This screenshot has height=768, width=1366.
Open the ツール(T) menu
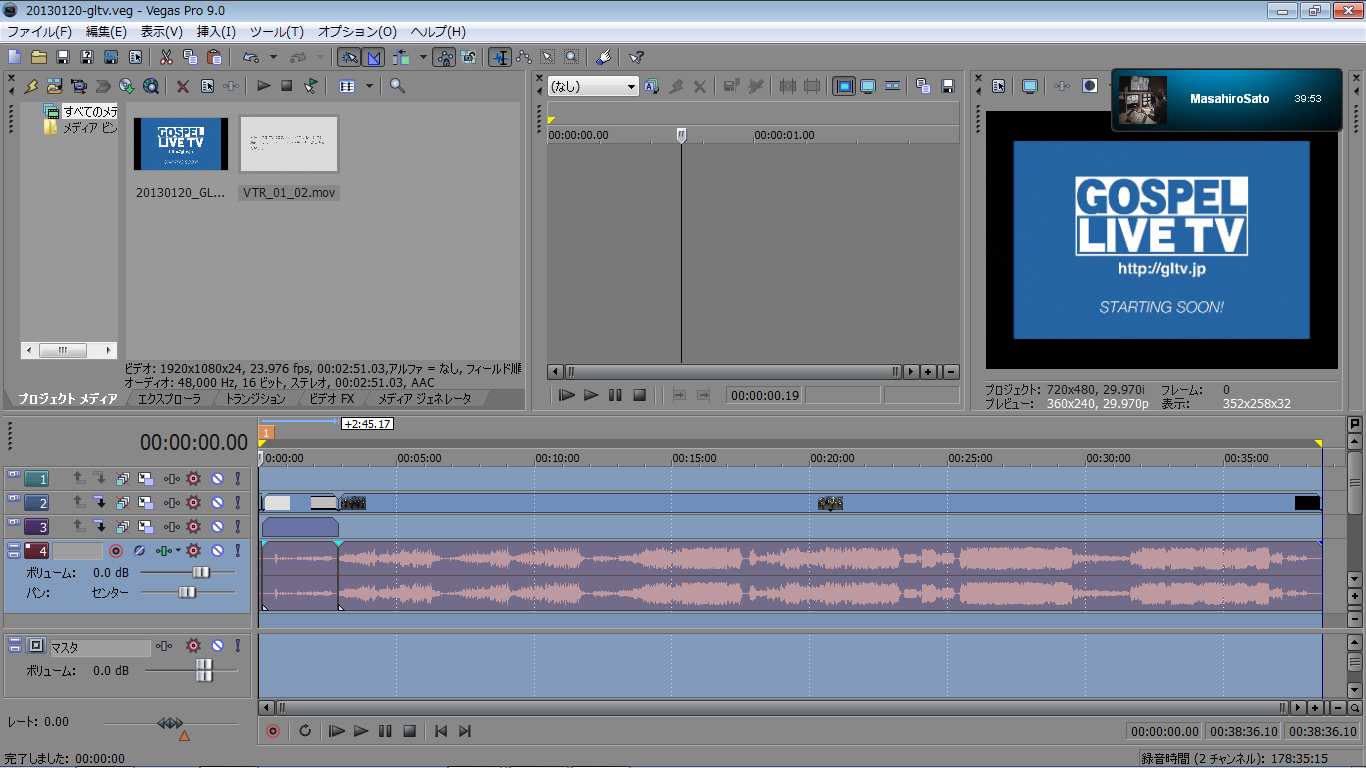pos(276,32)
